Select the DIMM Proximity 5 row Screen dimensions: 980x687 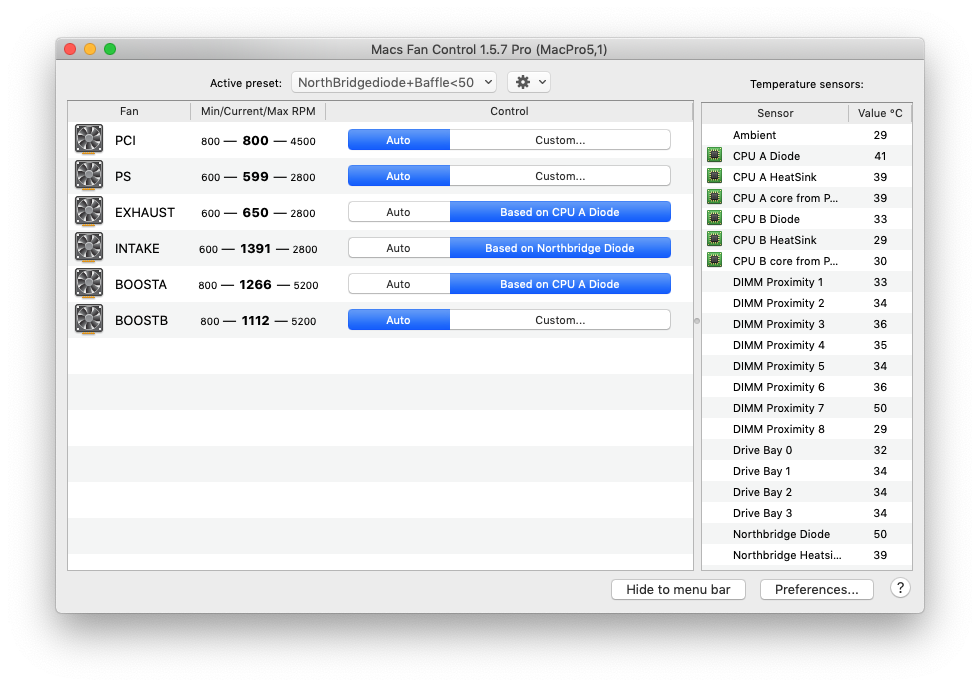(x=807, y=366)
